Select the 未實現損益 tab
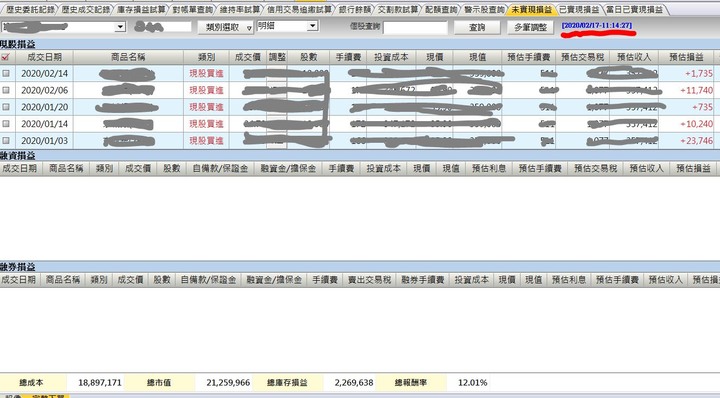This screenshot has height=398, width=720. (531, 9)
